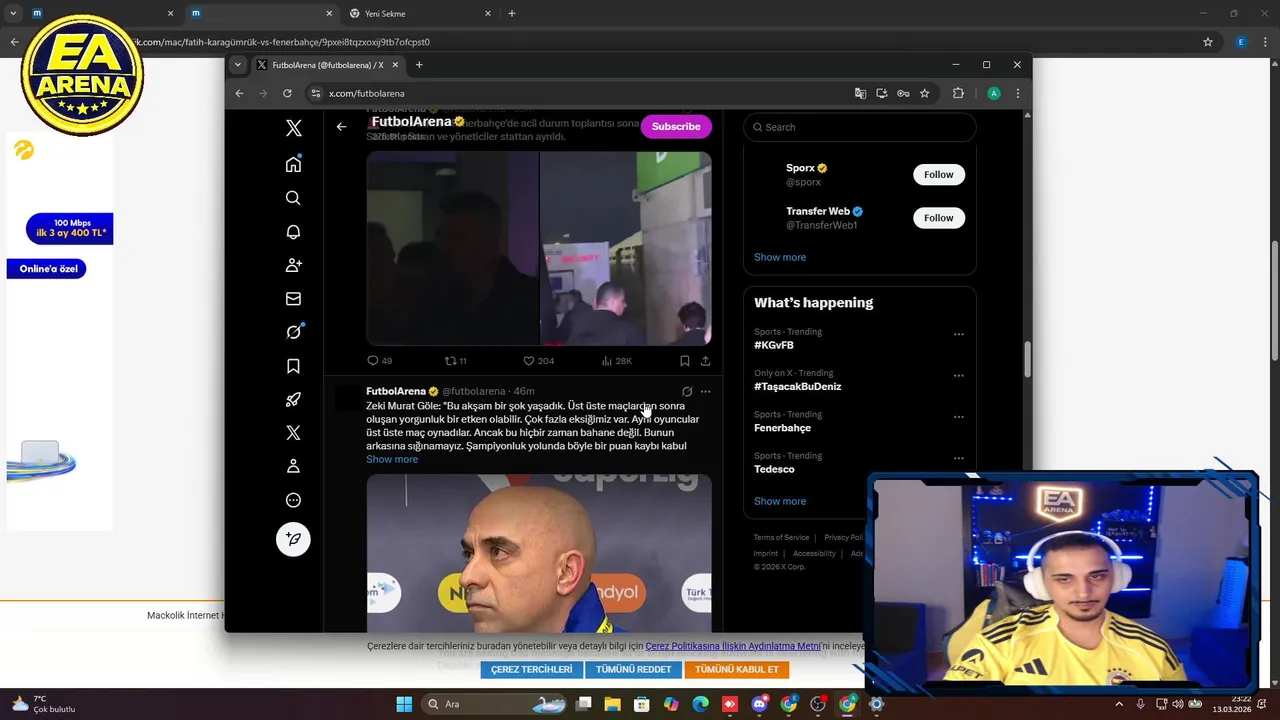
Task: Open Çerez Politikasına İlişkin Aydınlatma Metni link
Action: pyautogui.click(x=733, y=646)
